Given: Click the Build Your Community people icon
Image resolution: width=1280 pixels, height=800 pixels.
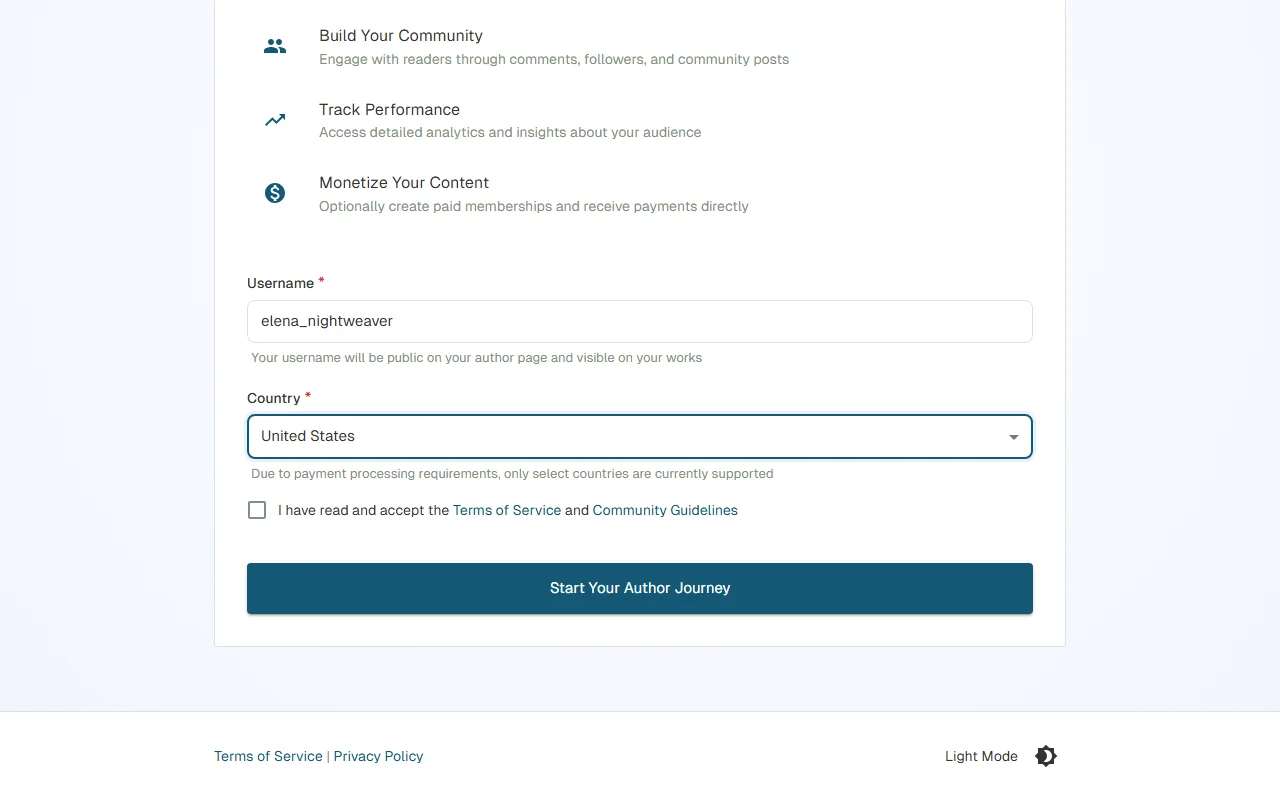Looking at the screenshot, I should [x=275, y=45].
